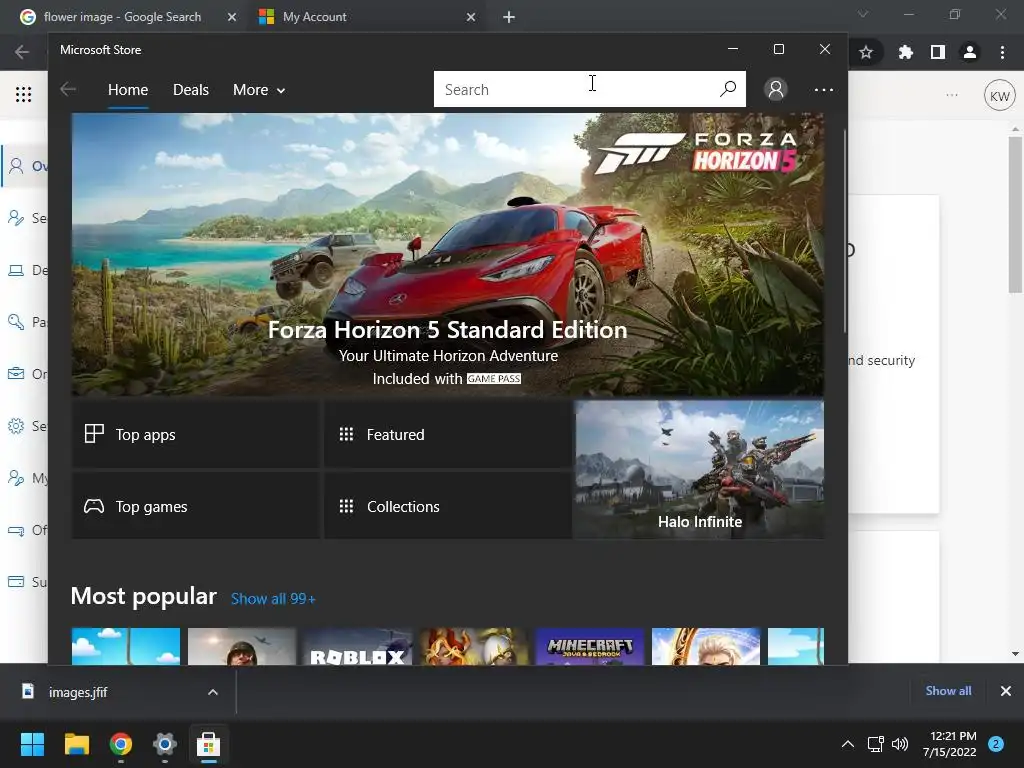Screen dimensions: 1024x768
Task: Switch to the Deals tab
Action: coord(191,89)
